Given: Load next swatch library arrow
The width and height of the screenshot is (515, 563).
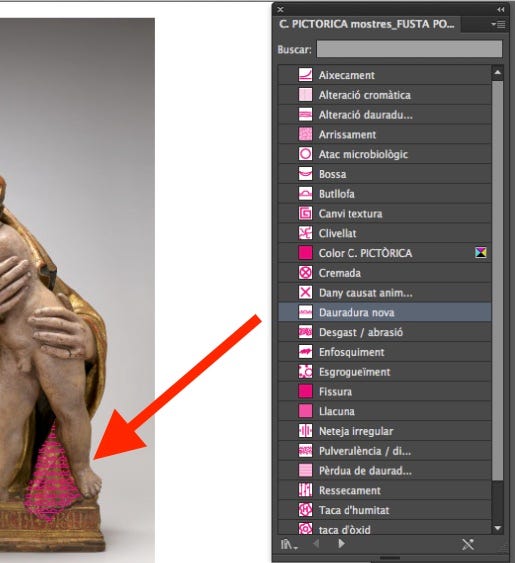Looking at the screenshot, I should (341, 544).
